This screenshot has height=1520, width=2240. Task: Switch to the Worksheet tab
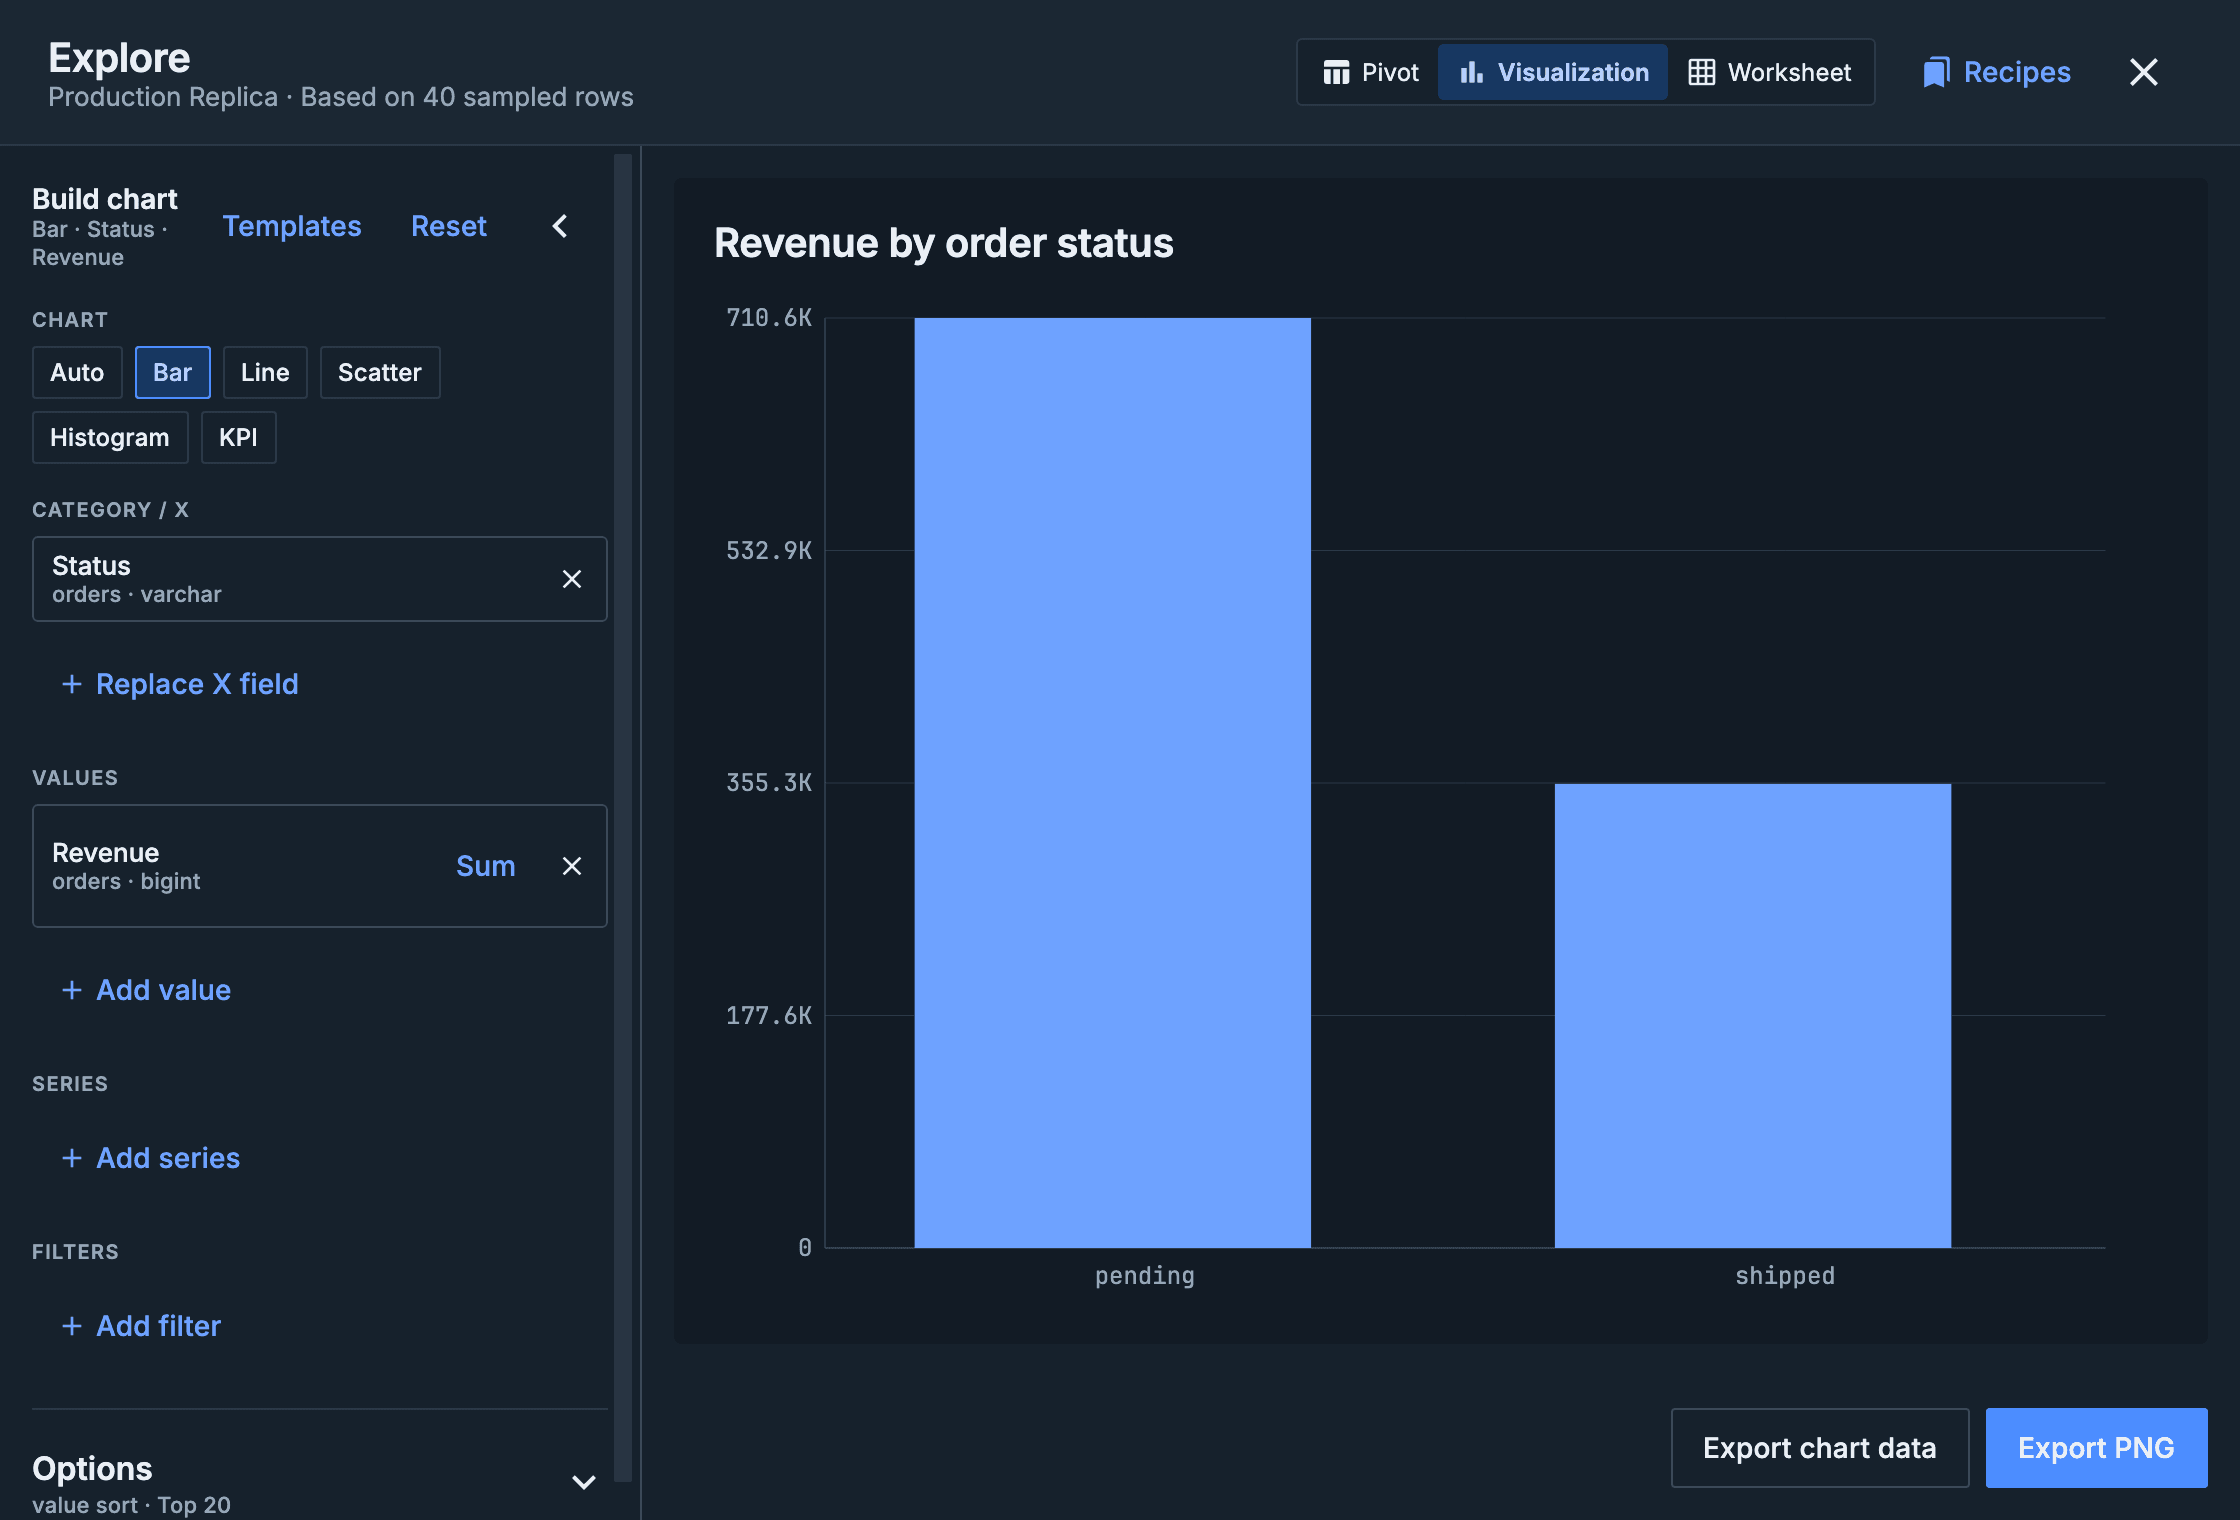1769,72
